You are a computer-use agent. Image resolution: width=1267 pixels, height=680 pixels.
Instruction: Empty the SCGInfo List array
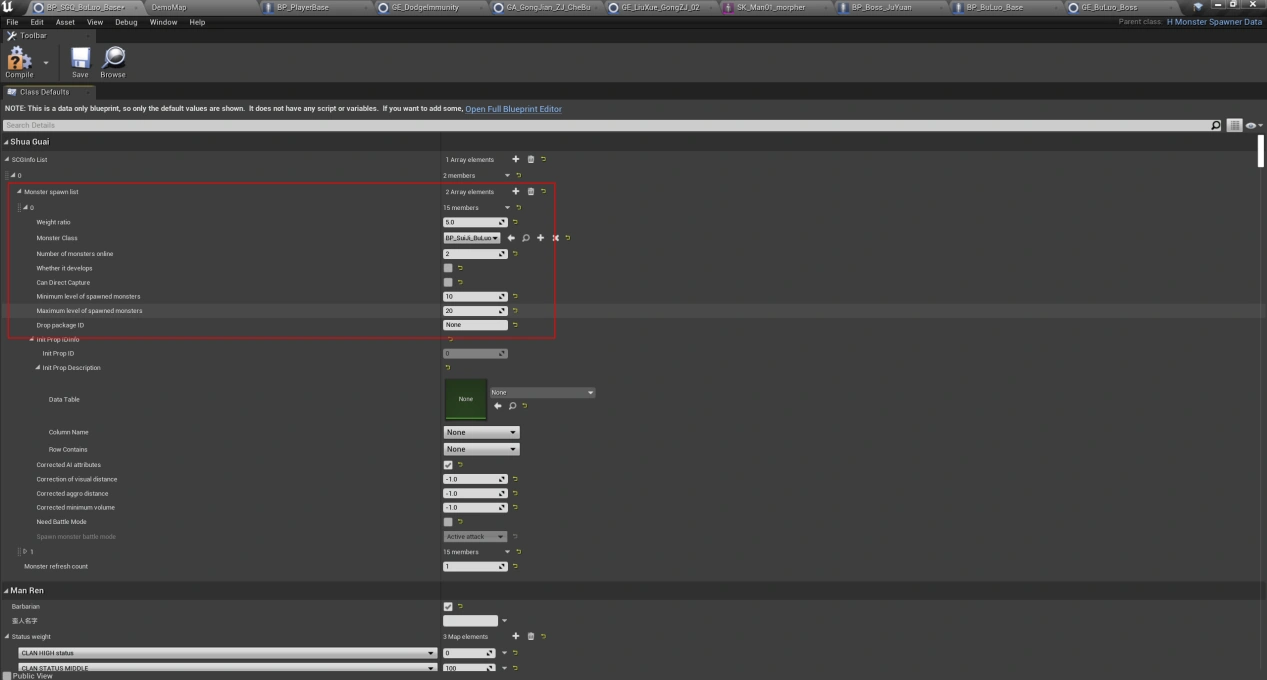pyautogui.click(x=531, y=159)
